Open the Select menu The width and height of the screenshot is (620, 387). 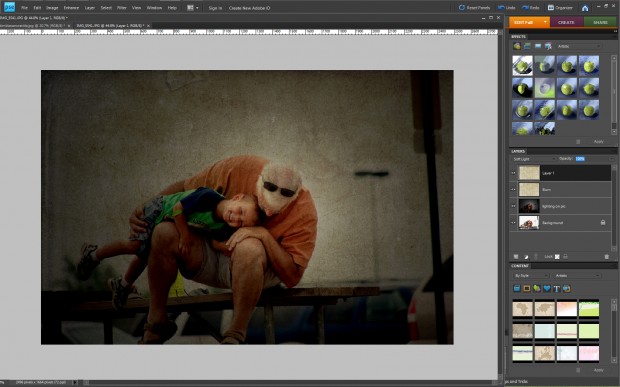[x=106, y=8]
